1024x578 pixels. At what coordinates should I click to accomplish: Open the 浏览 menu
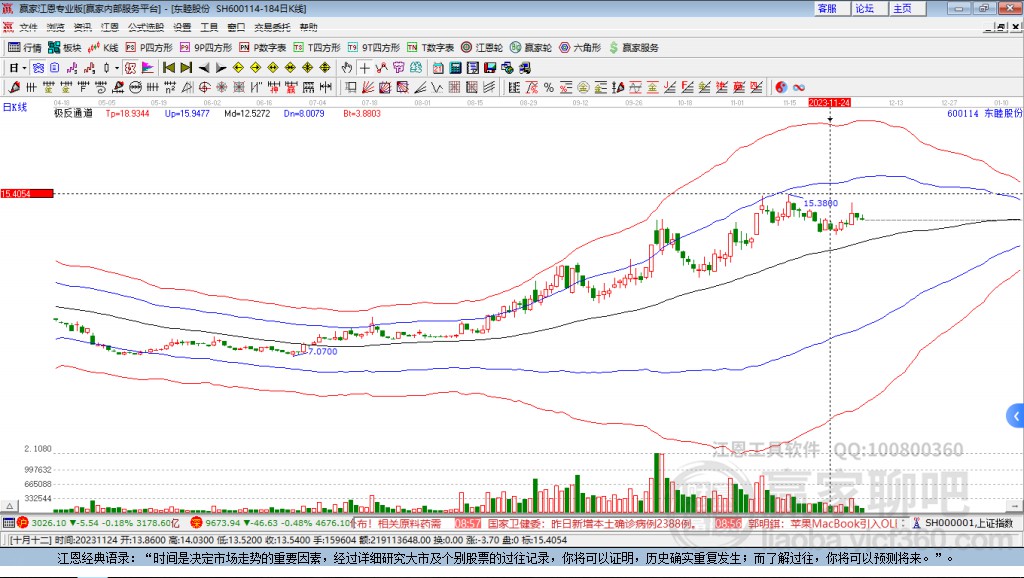pyautogui.click(x=56, y=27)
